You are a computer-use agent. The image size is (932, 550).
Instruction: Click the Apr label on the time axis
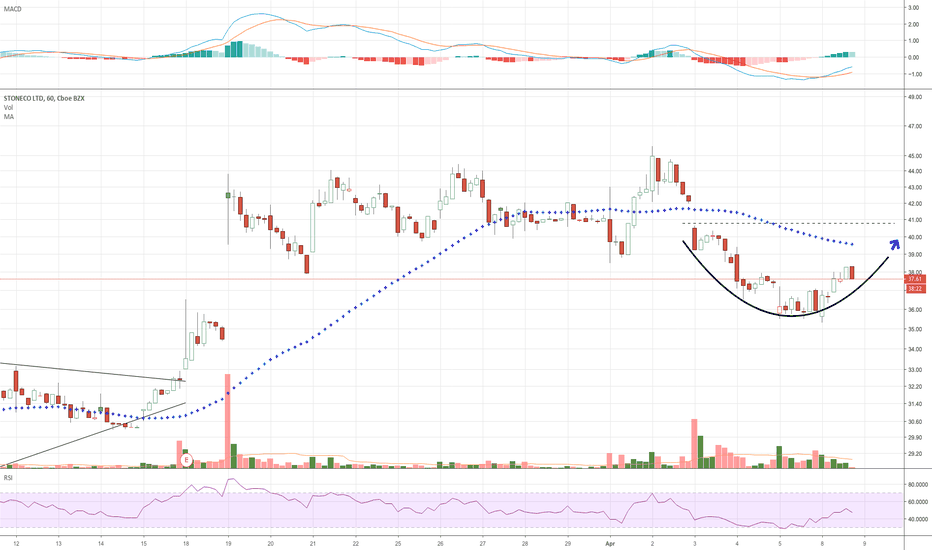point(609,543)
